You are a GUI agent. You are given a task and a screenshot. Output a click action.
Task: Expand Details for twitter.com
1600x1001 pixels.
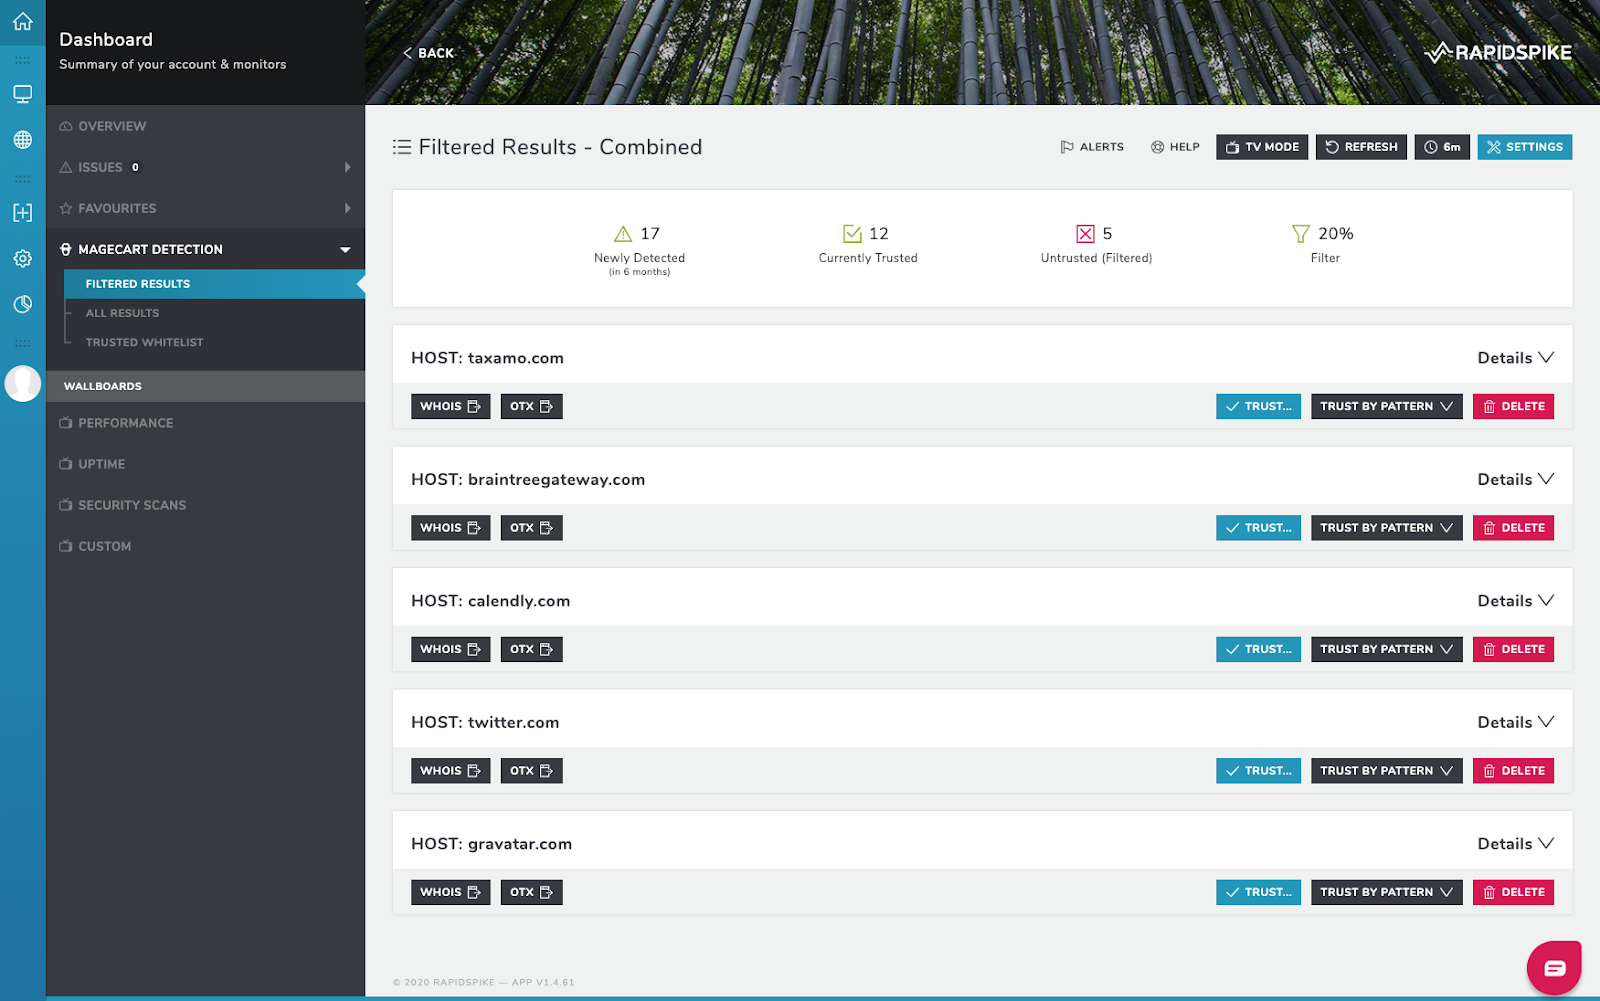(1515, 723)
